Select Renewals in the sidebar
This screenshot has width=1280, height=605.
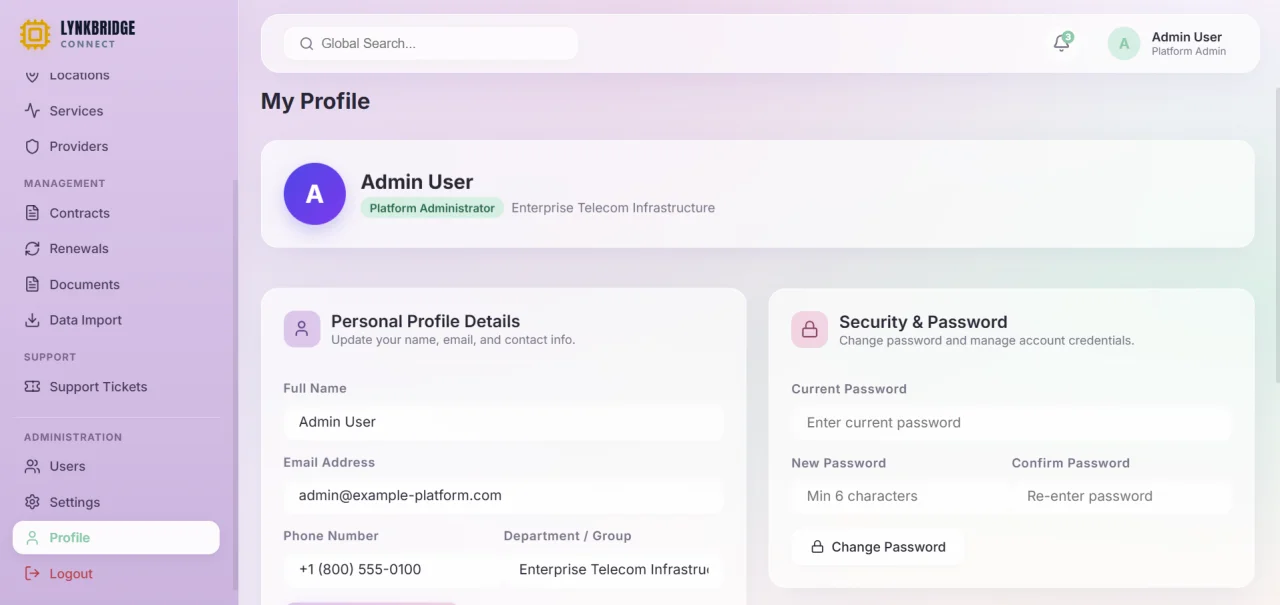[116, 248]
